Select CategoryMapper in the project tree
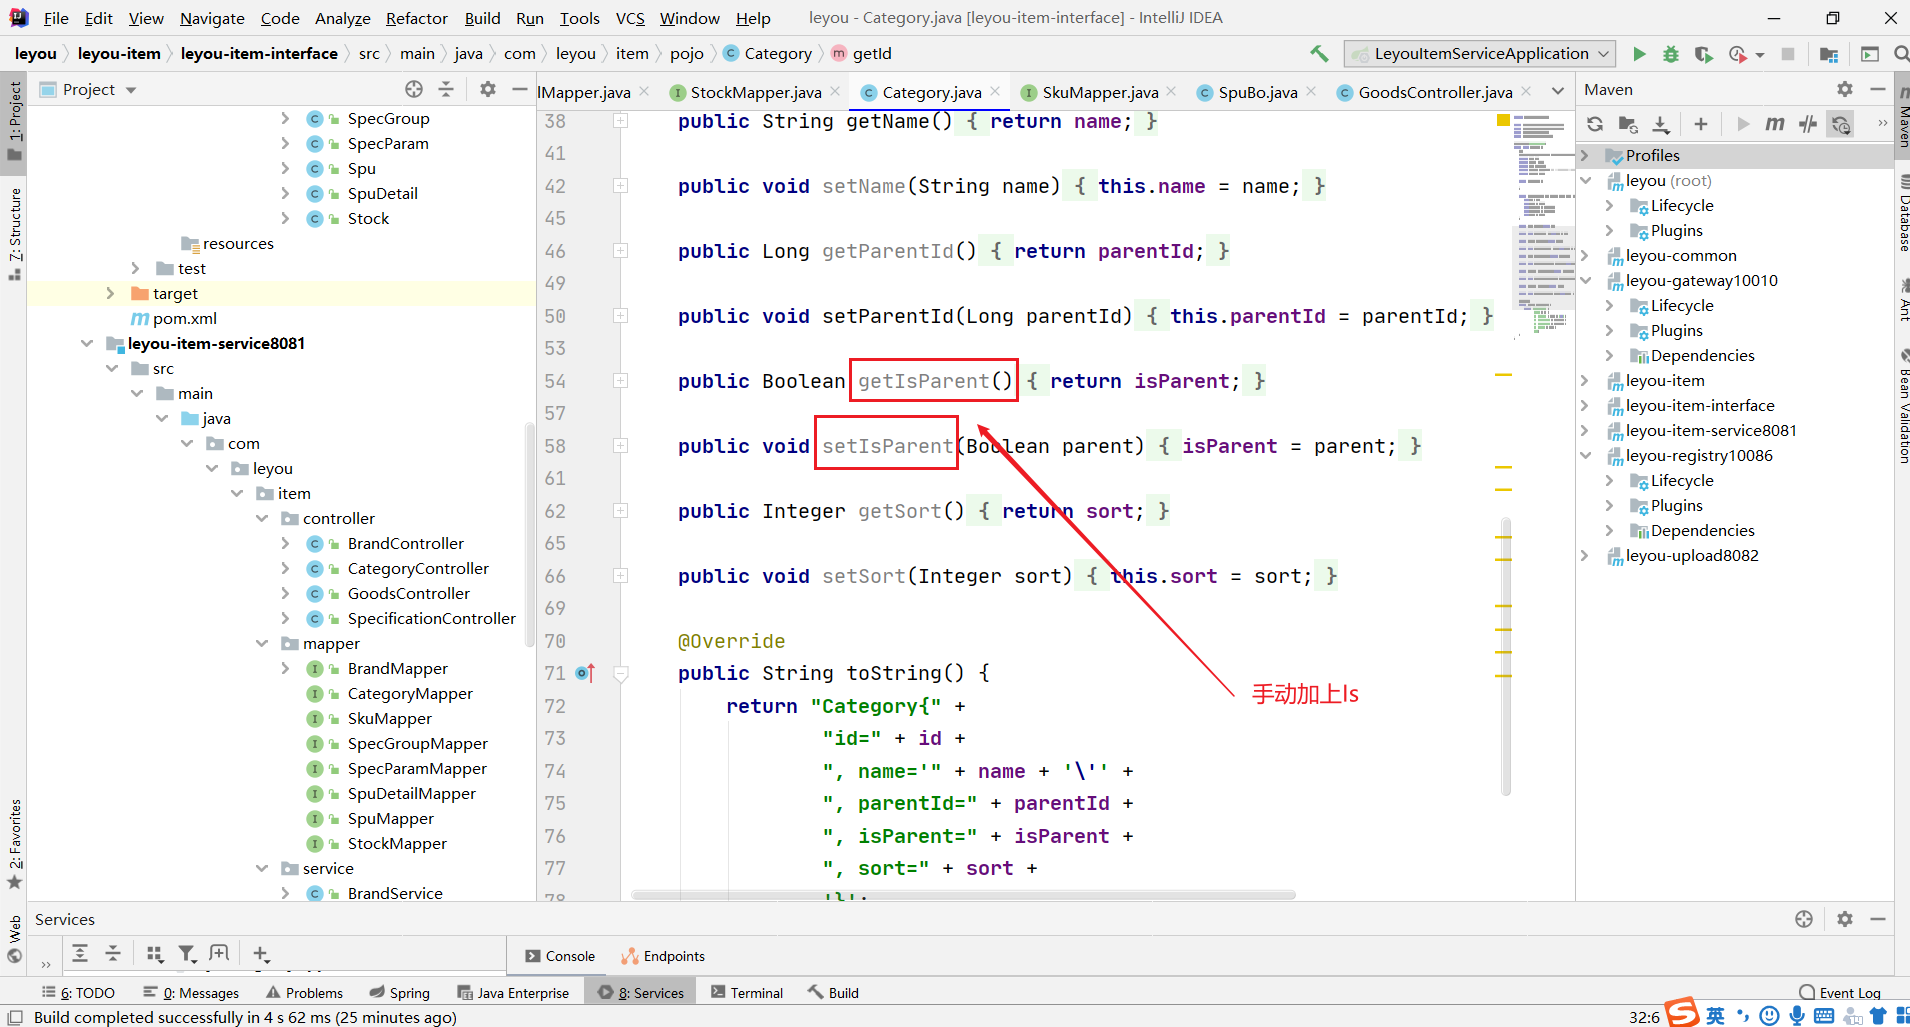The height and width of the screenshot is (1027, 1910). pos(410,693)
